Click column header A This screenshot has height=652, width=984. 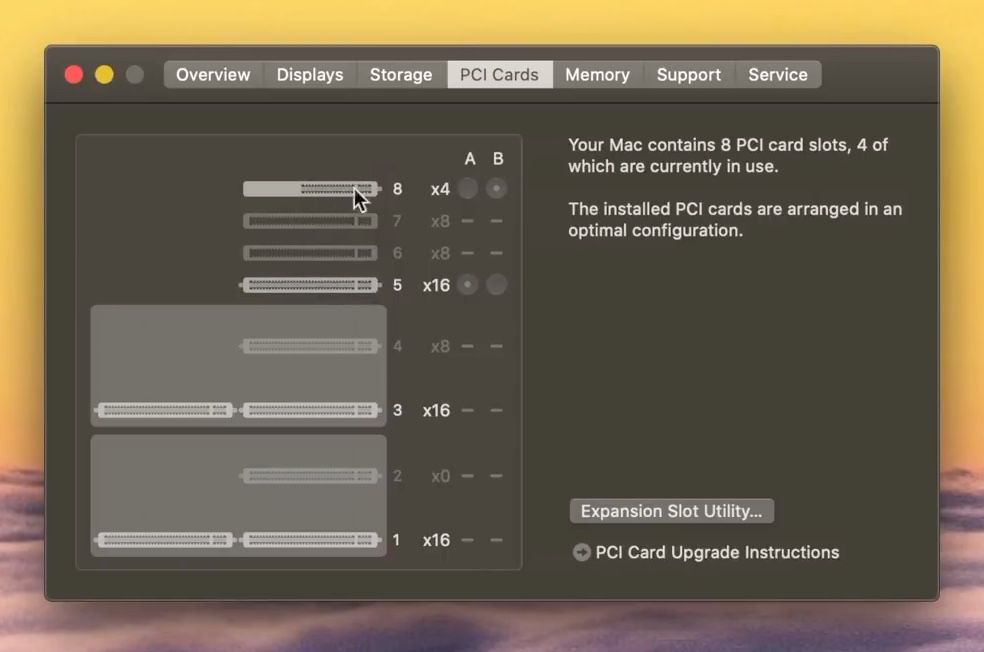(x=469, y=159)
